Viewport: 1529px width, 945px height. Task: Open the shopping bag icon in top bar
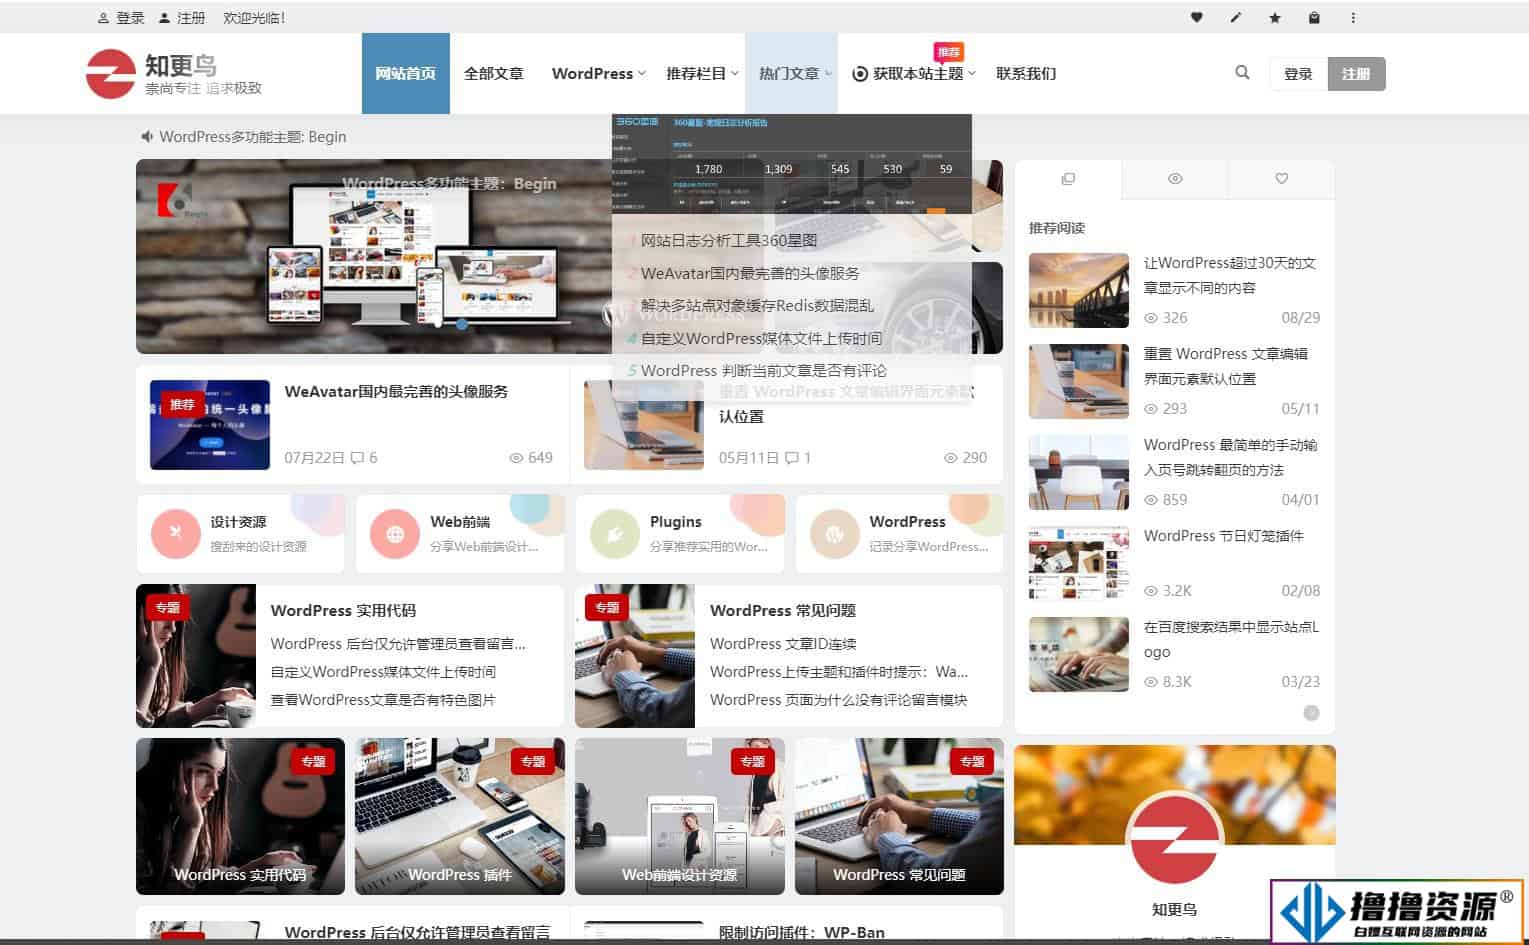[1314, 18]
